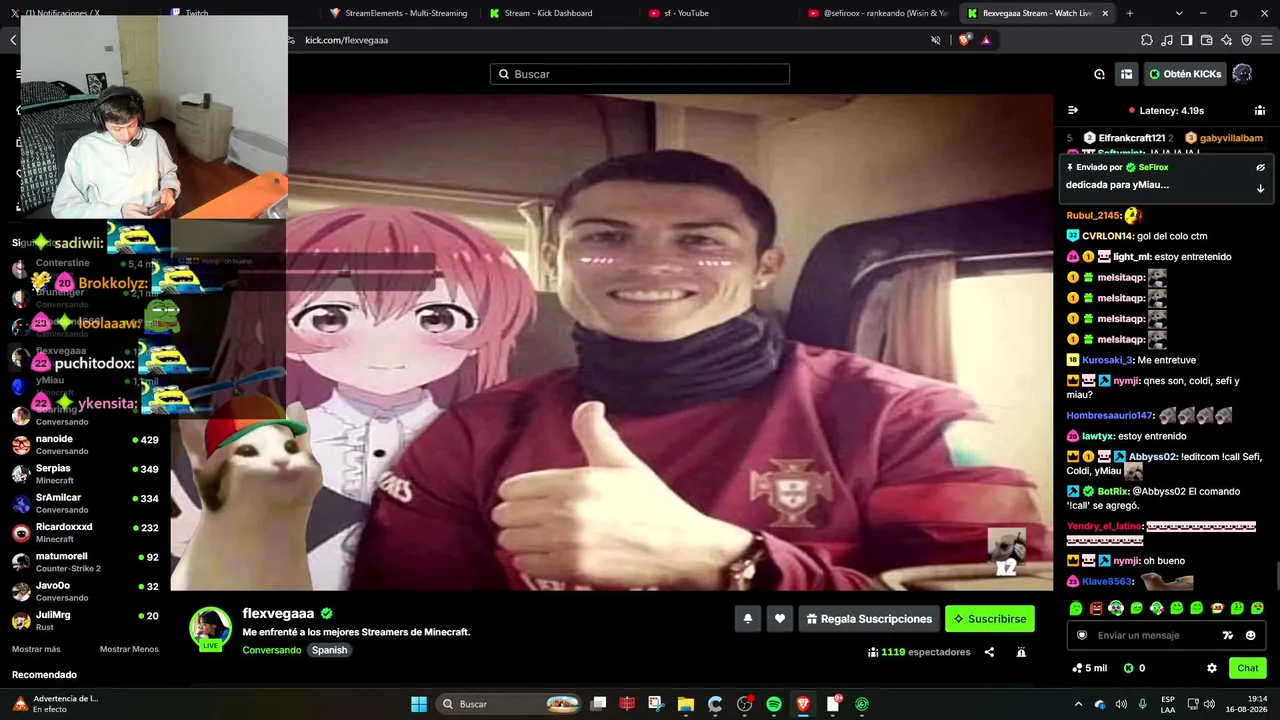Open Serpias channel in the sidebar
1280x720 pixels.
(x=85, y=474)
